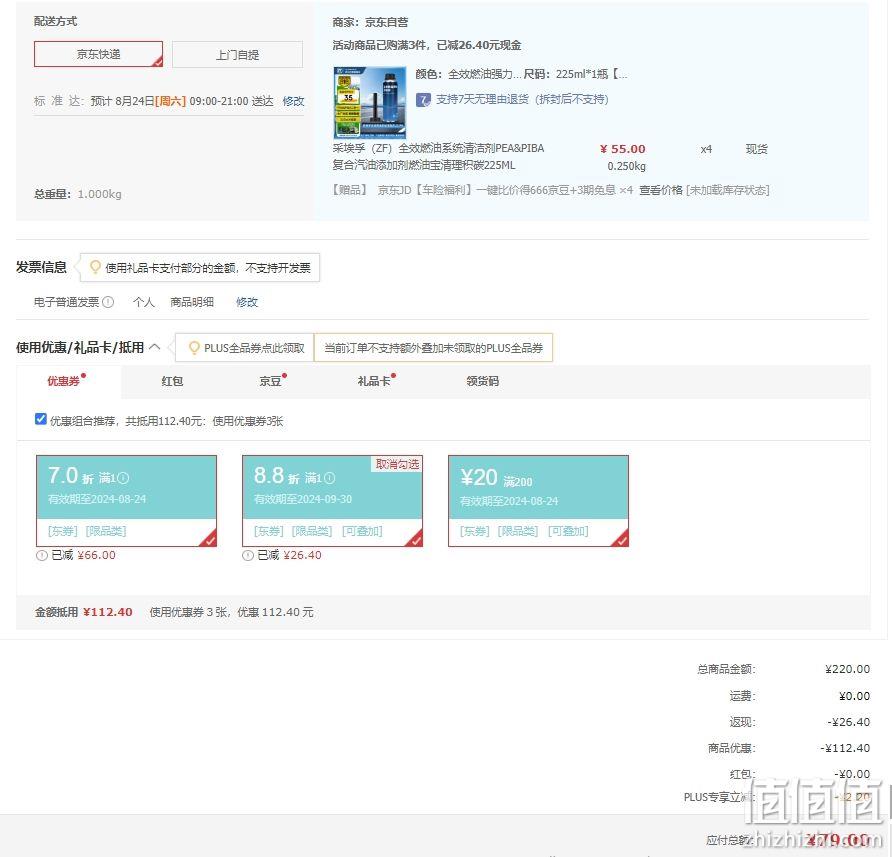
Task: Click the 运费 value "¥0.00"
Action: point(854,696)
